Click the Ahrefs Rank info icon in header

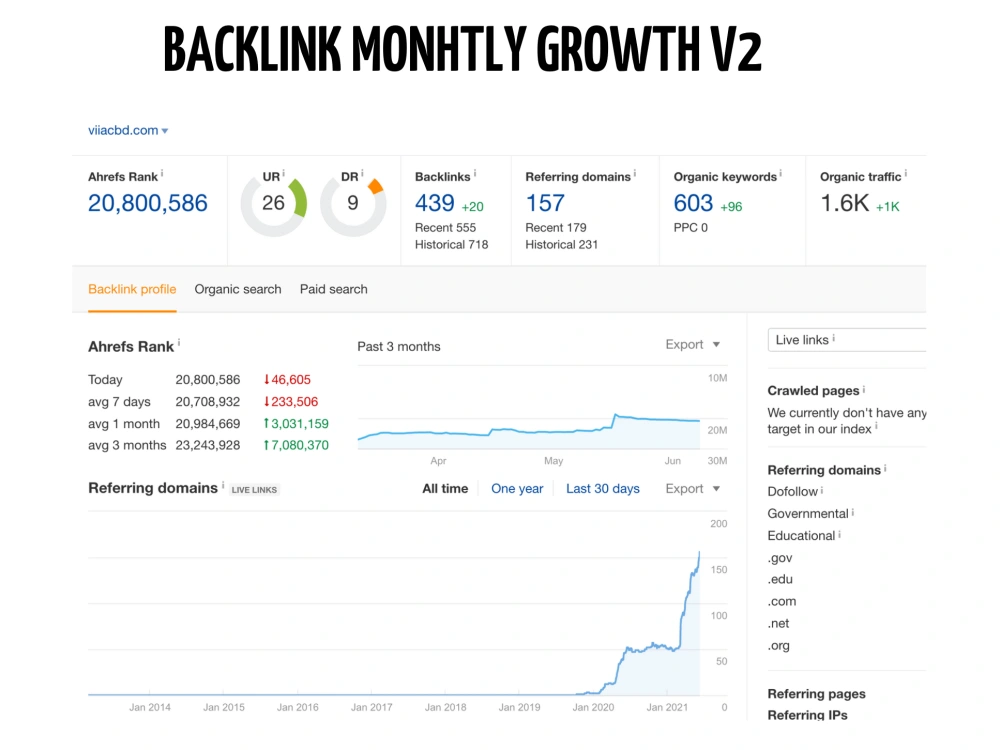[162, 173]
